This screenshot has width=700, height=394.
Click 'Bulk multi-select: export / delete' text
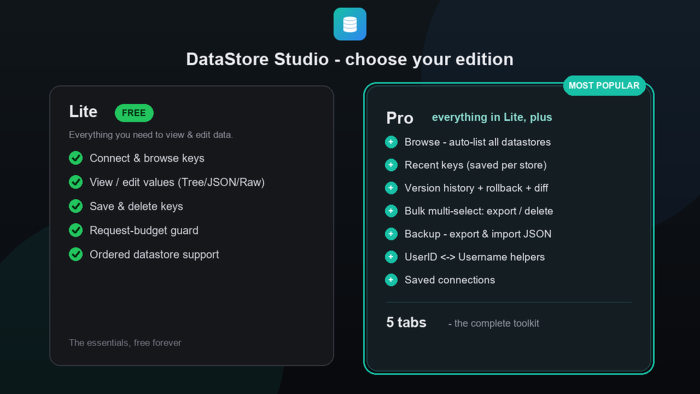[479, 211]
